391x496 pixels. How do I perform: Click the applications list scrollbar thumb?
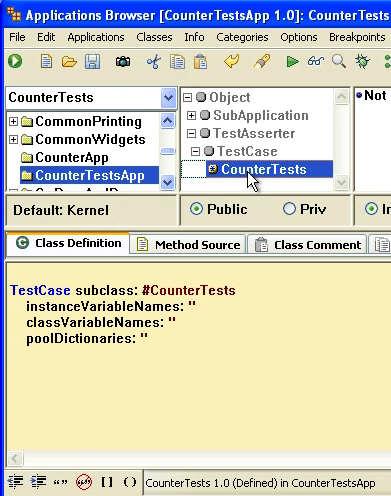[167, 152]
